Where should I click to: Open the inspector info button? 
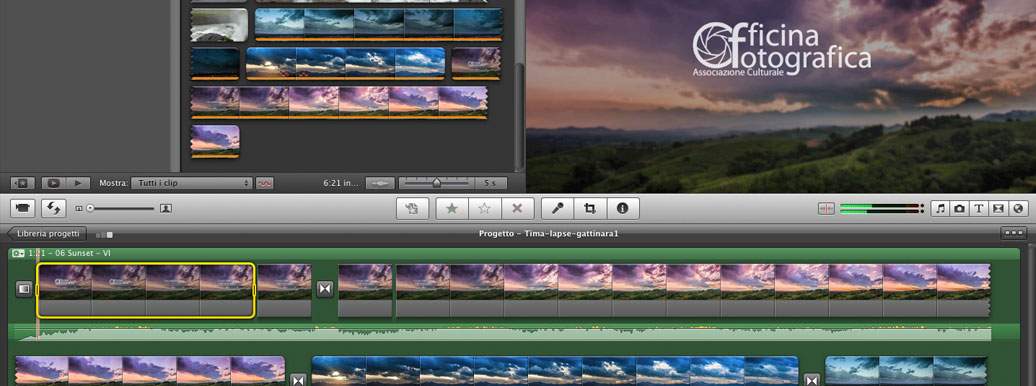[x=622, y=209]
